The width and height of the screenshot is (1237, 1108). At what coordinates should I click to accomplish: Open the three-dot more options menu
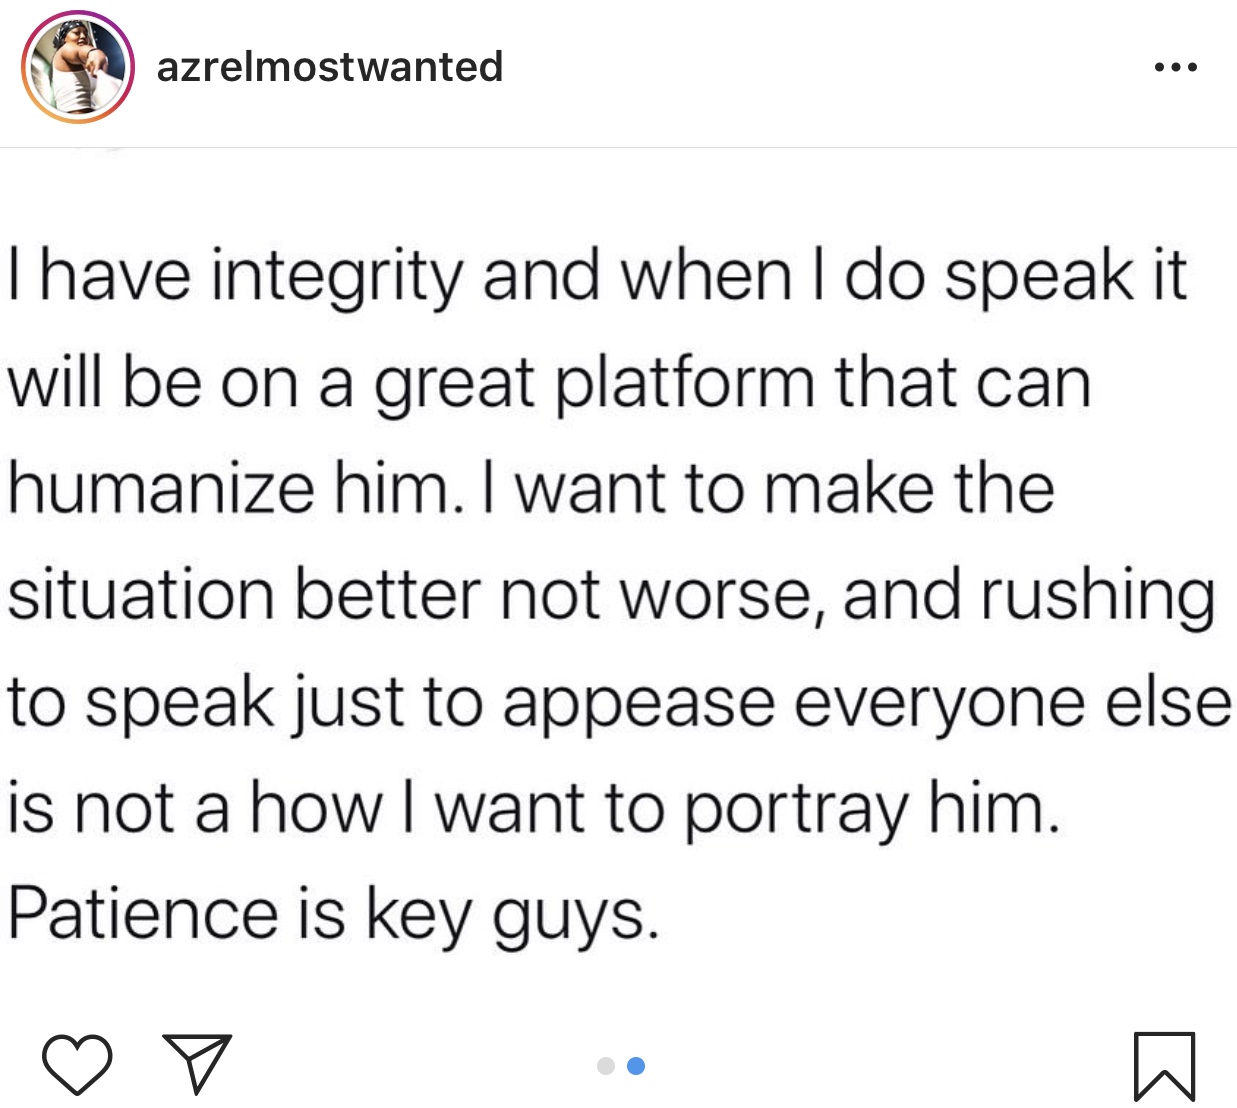click(1175, 68)
